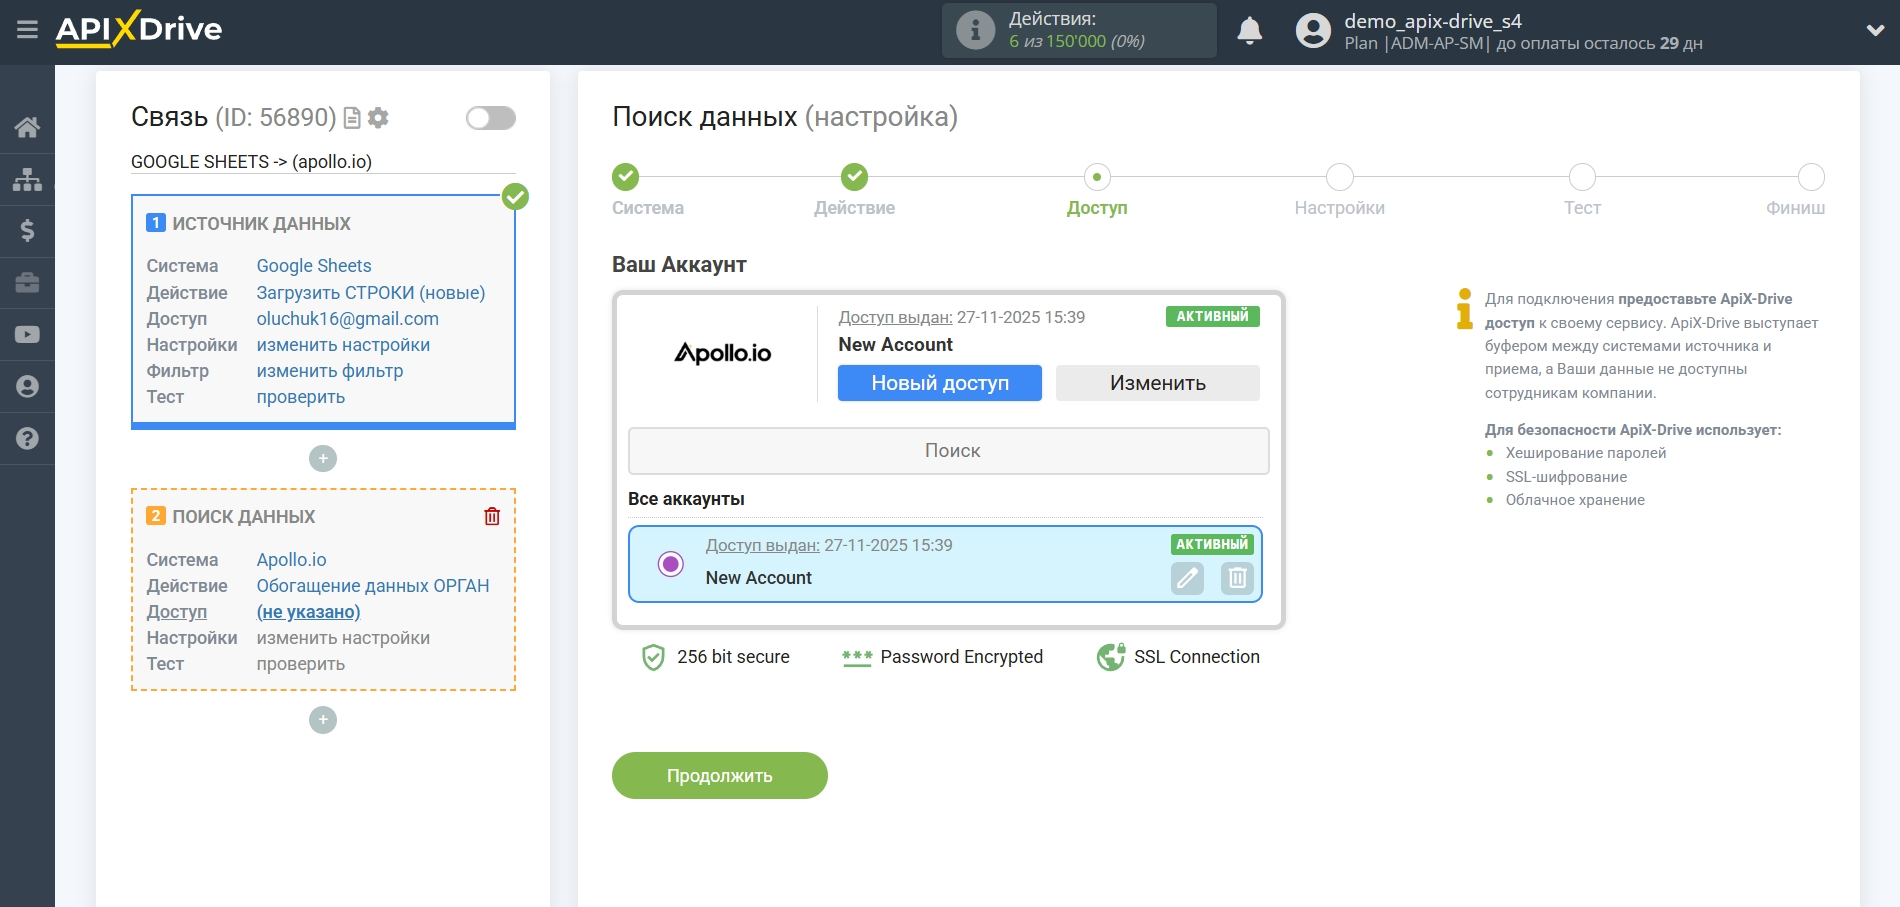This screenshot has height=907, width=1900.
Task: Open the briefcase services icon in sidebar
Action: tap(27, 283)
